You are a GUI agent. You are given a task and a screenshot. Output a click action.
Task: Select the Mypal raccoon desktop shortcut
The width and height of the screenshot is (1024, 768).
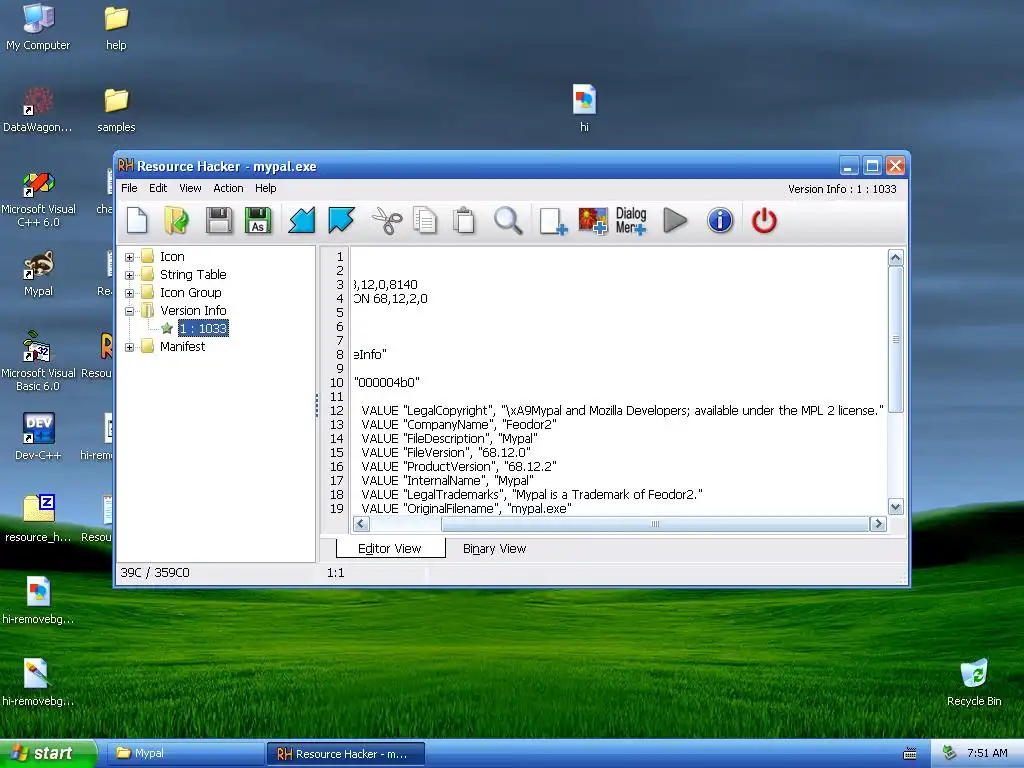38,273
